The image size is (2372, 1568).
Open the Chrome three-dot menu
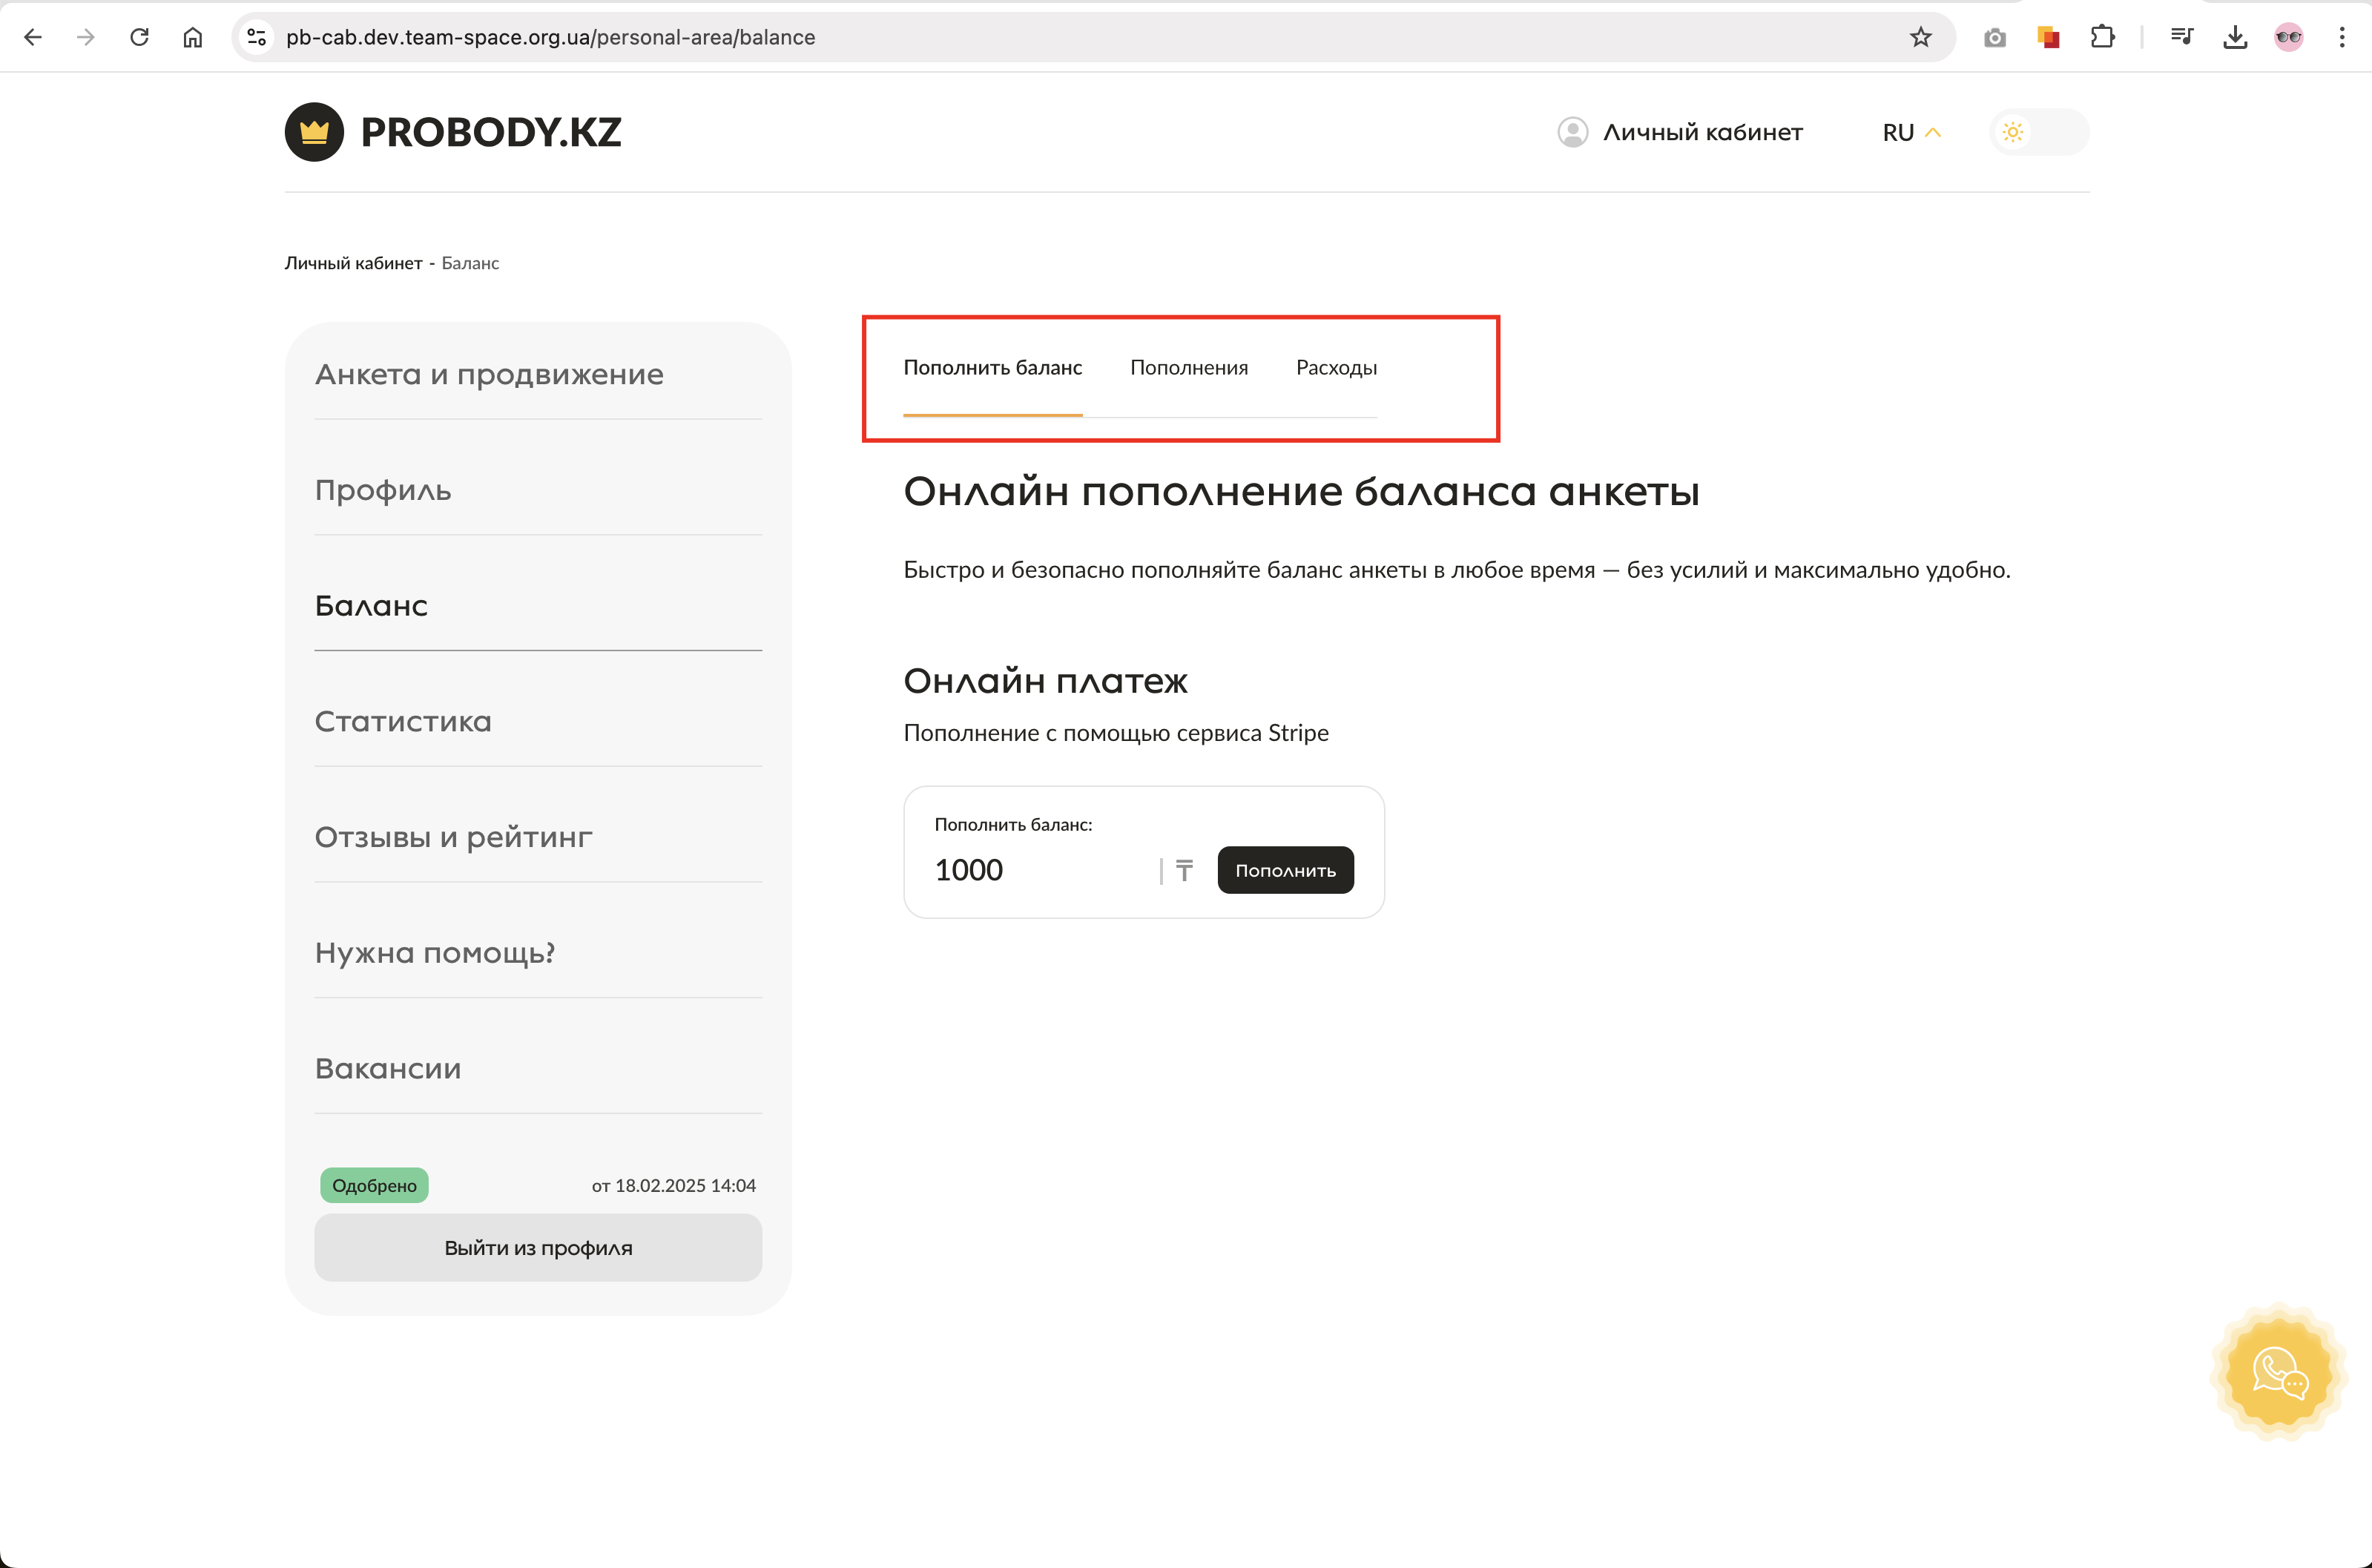pyautogui.click(x=2342, y=37)
